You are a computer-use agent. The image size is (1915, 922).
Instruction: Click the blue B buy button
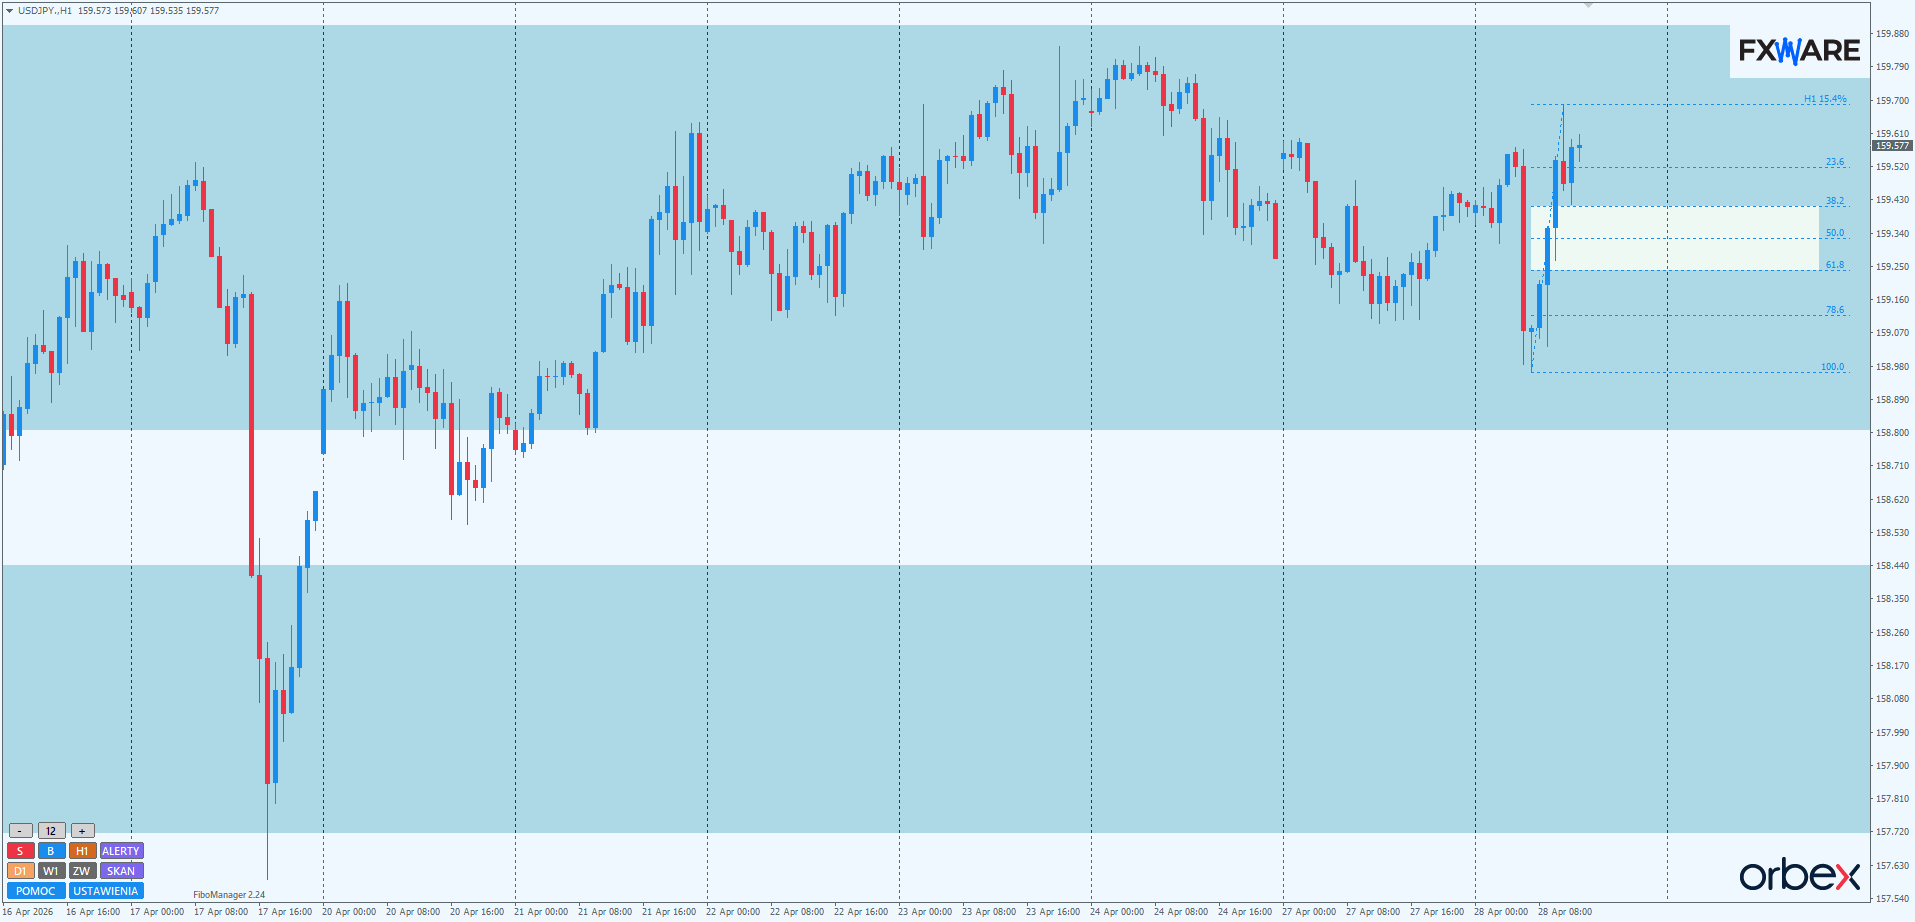pyautogui.click(x=51, y=851)
